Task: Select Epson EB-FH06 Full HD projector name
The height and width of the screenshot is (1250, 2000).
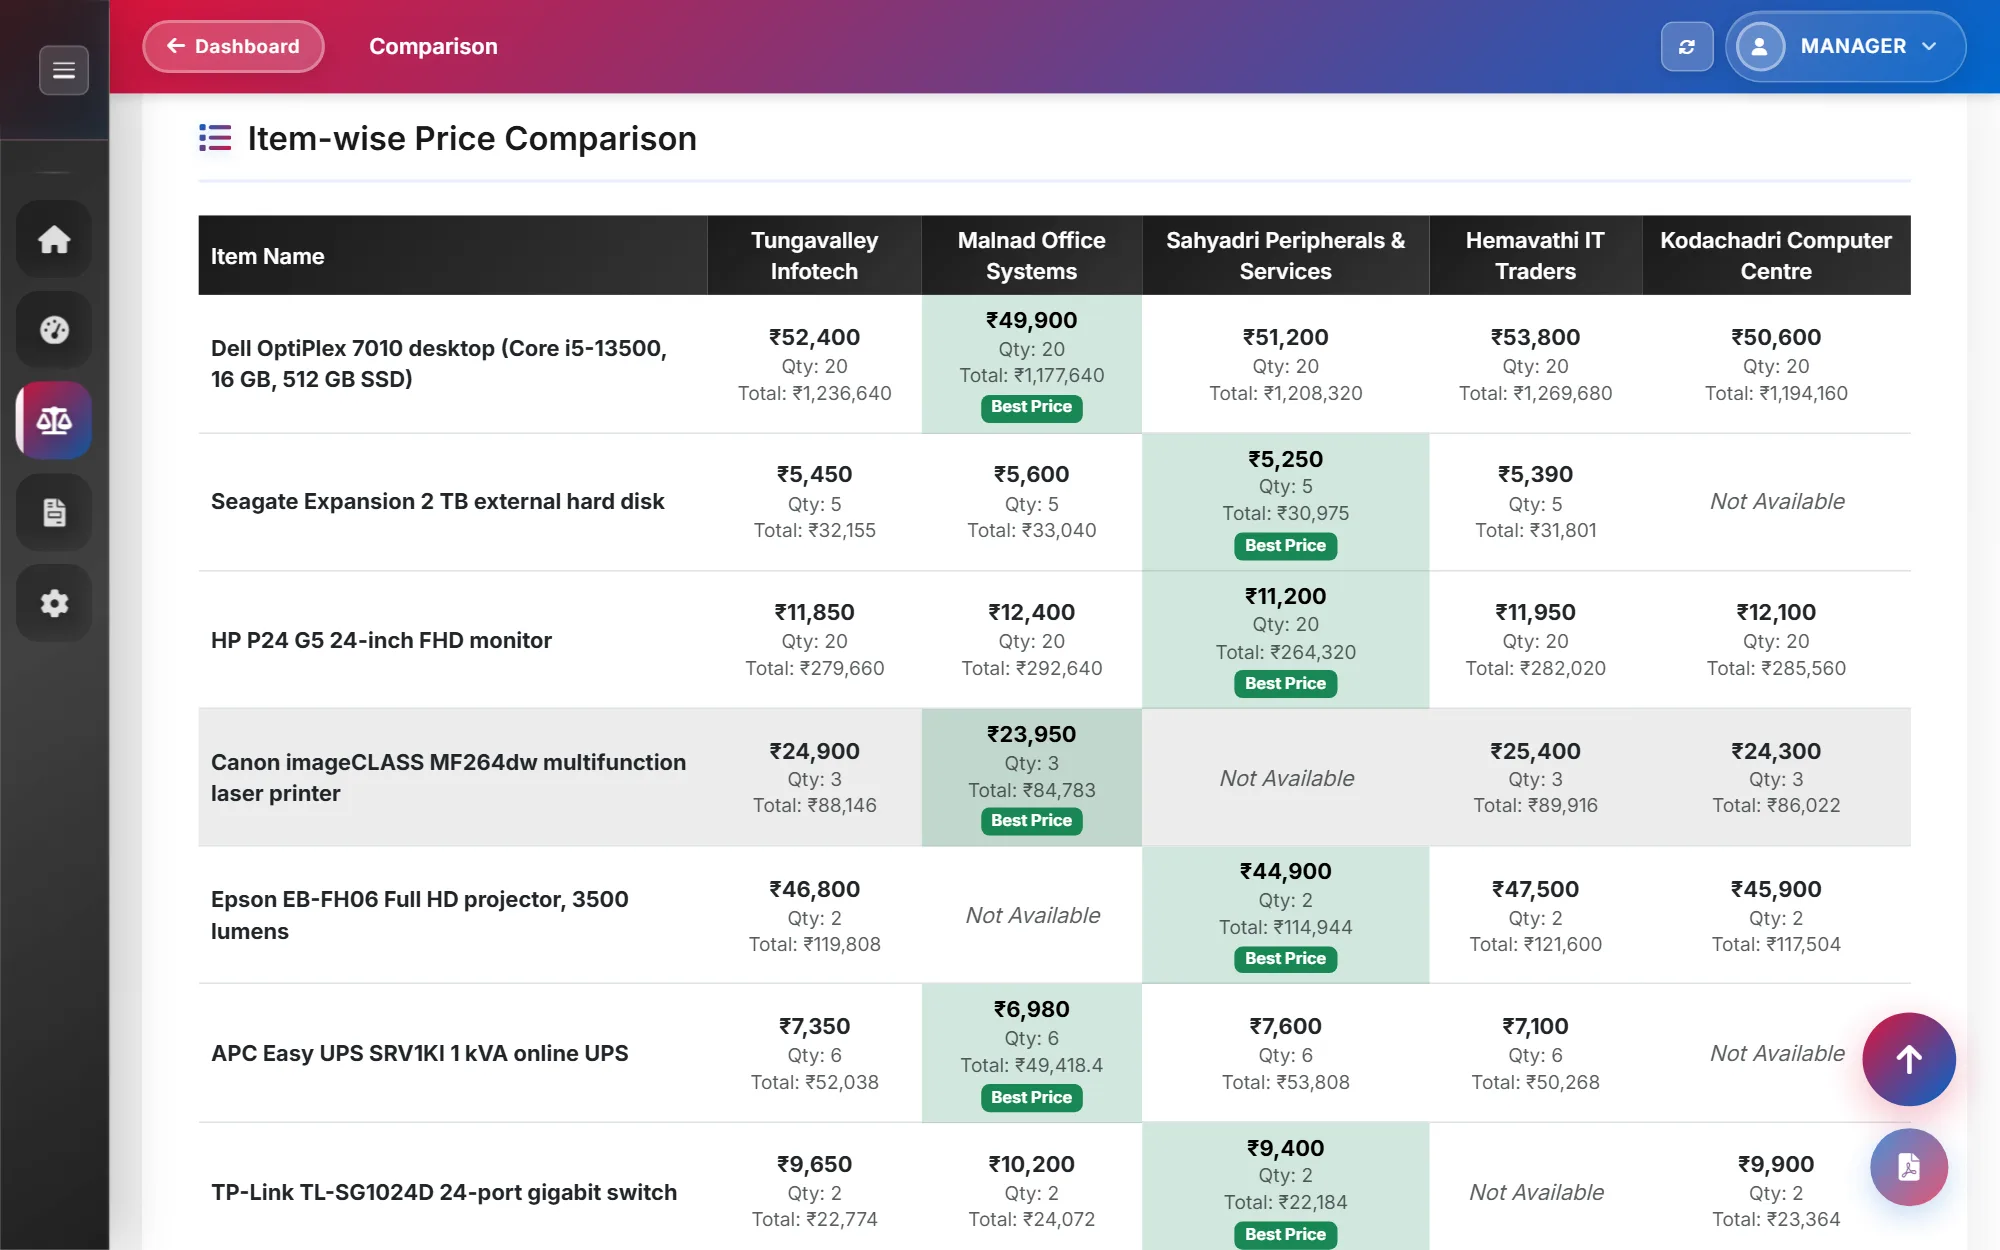Action: click(x=420, y=916)
